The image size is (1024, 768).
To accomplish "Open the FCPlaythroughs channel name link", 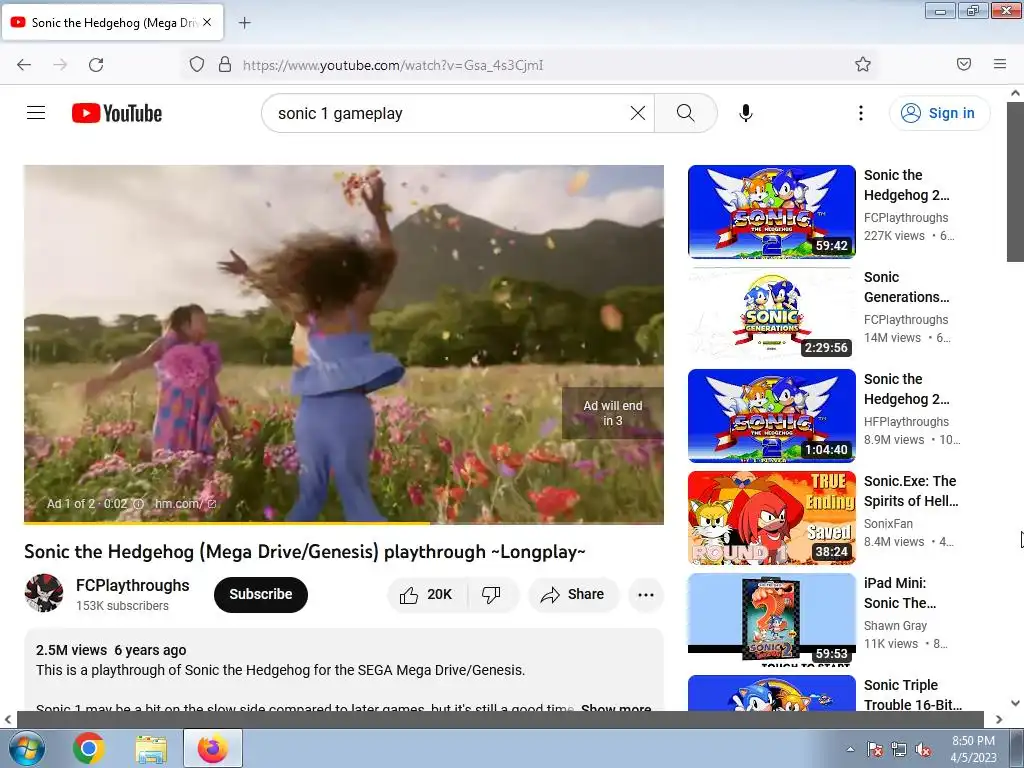I will [x=133, y=585].
